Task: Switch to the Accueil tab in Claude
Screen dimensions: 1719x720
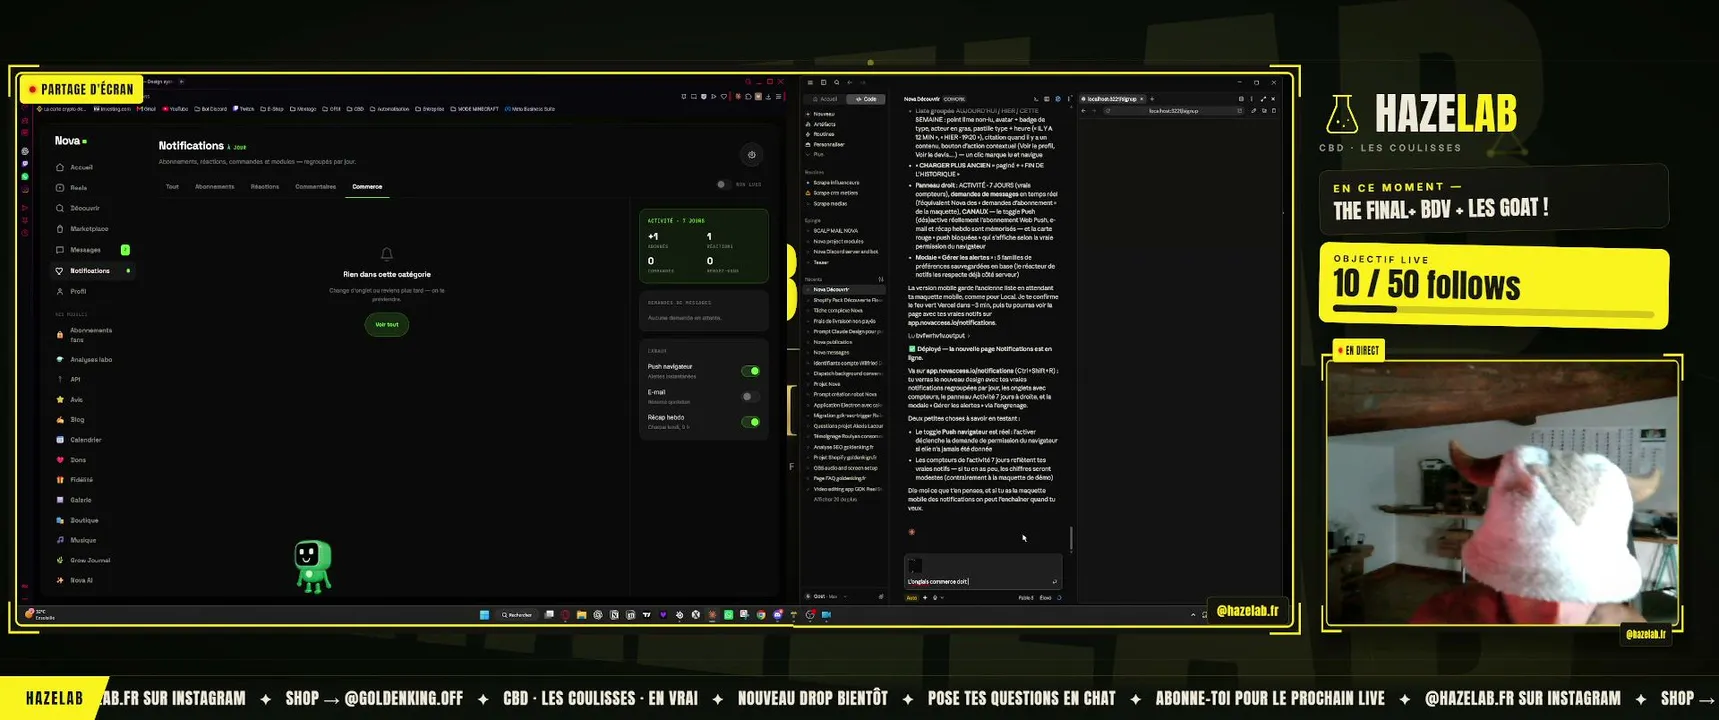Action: (825, 99)
